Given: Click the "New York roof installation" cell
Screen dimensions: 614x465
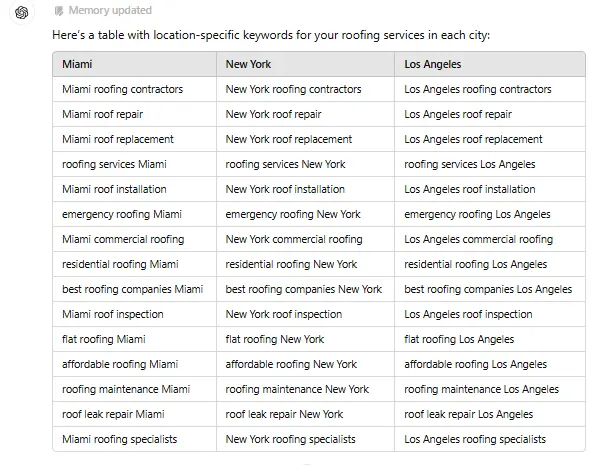Looking at the screenshot, I should (x=285, y=189).
